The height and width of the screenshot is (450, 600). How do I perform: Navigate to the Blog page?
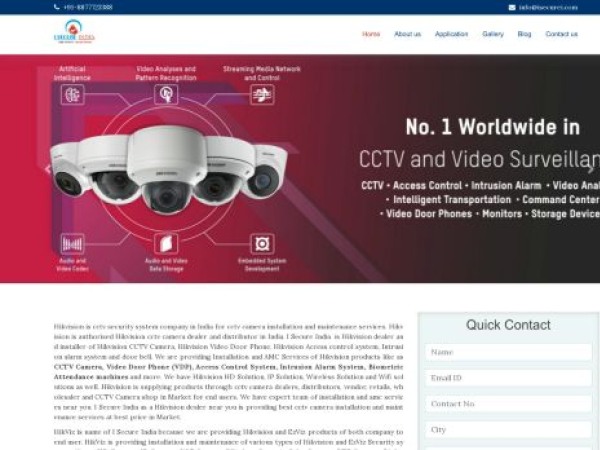524,34
